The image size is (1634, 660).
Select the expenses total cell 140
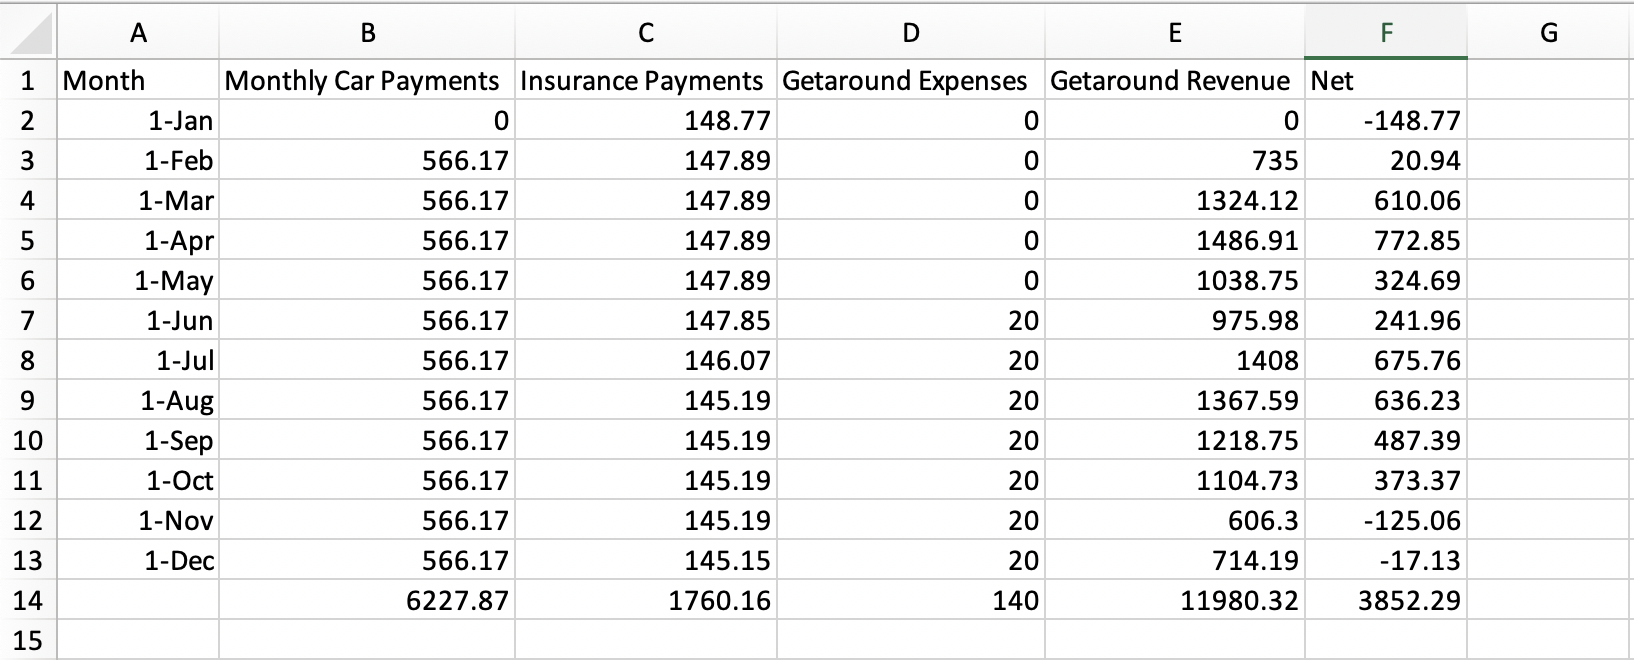coord(911,600)
